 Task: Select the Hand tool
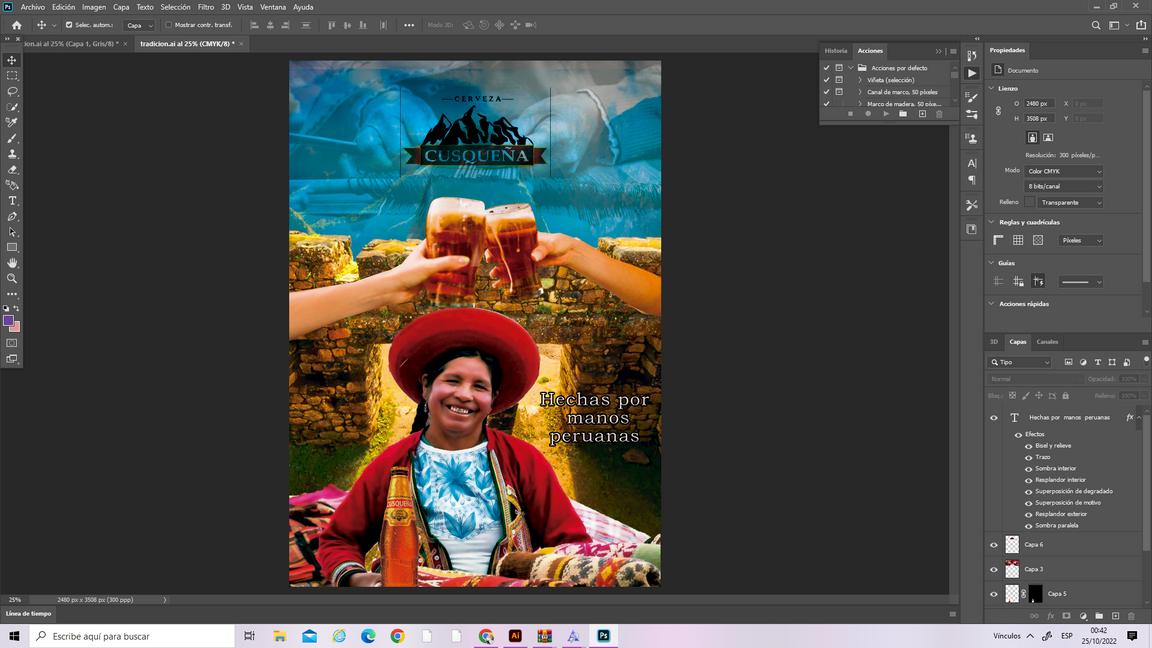click(12, 263)
